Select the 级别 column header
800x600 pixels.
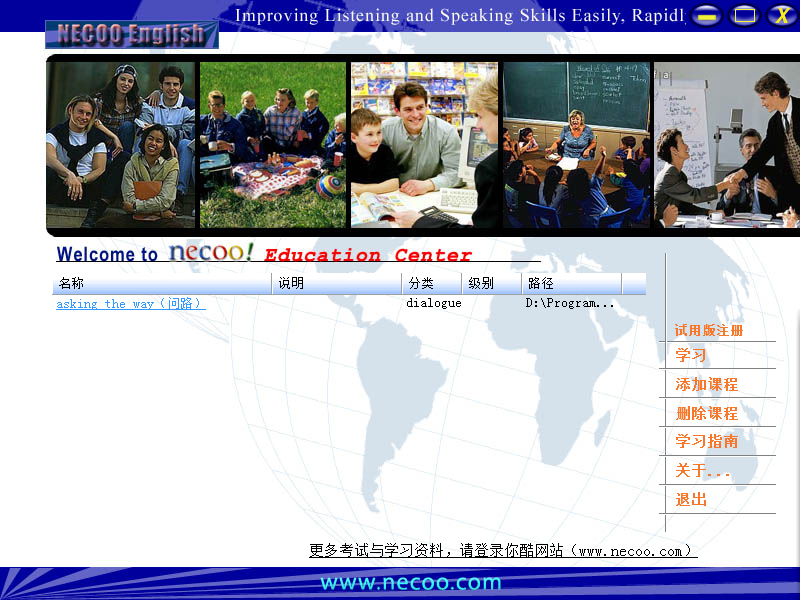click(x=492, y=283)
